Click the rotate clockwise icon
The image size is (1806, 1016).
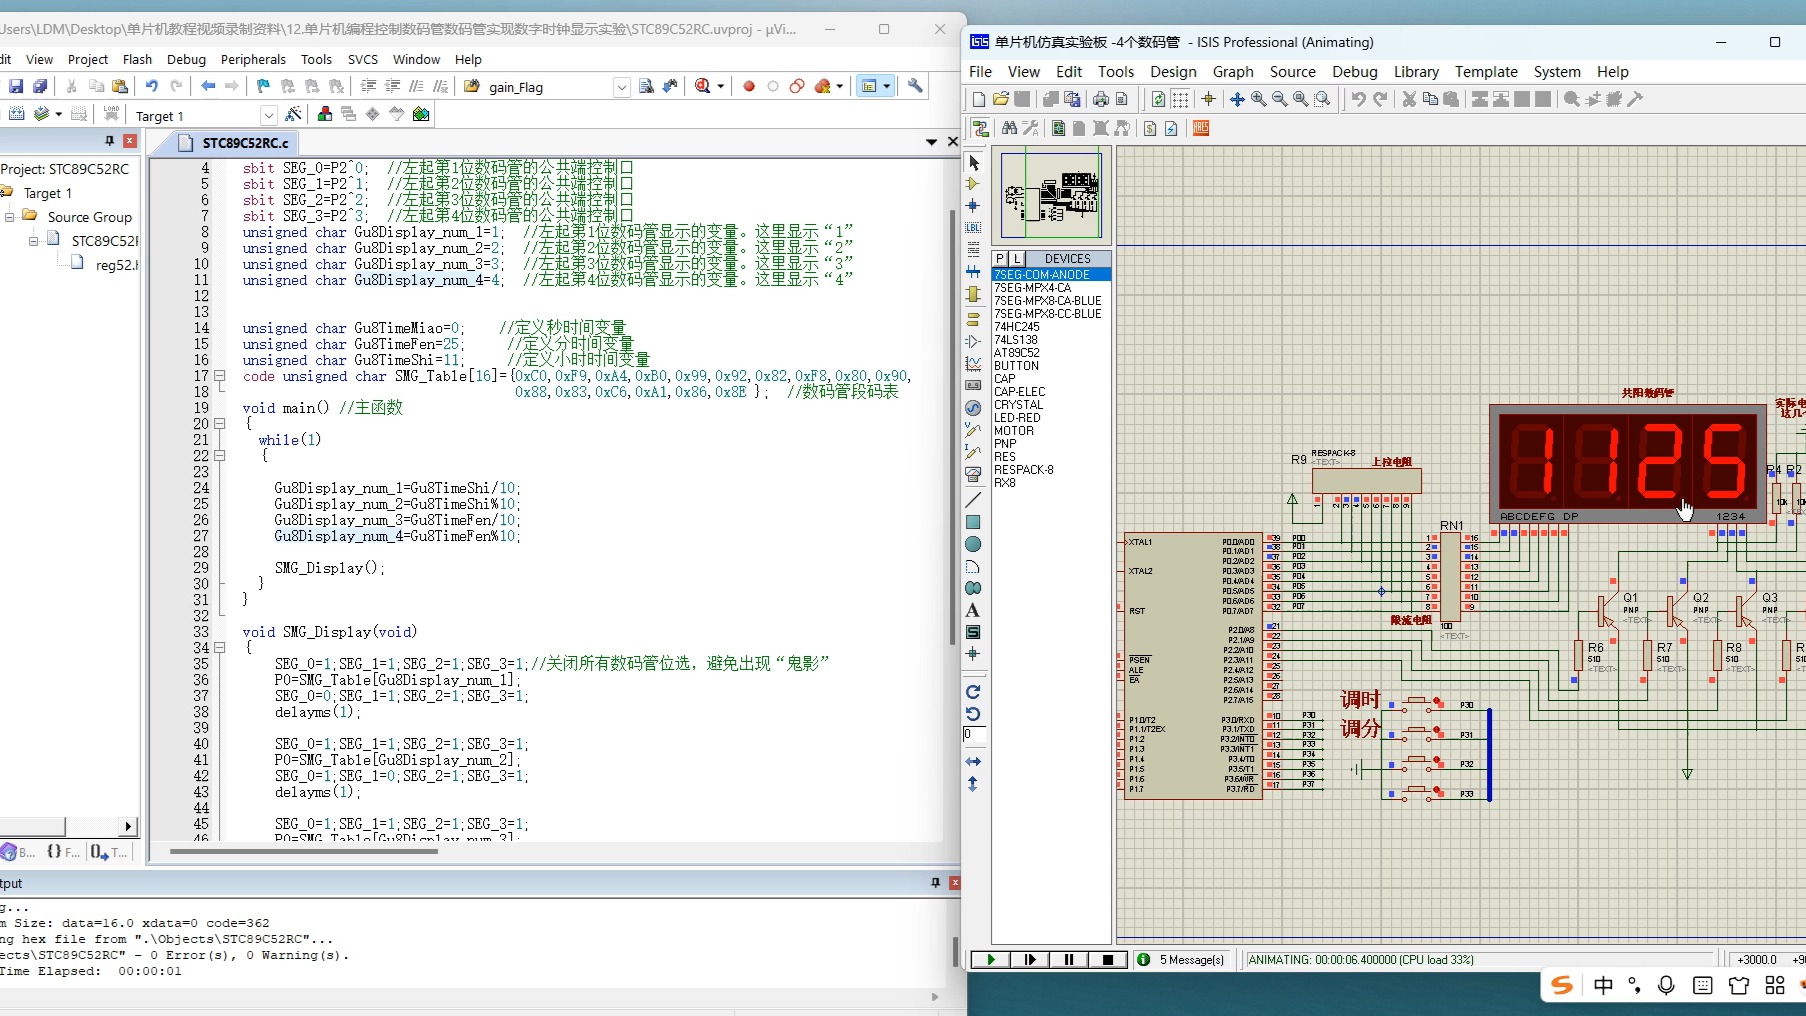(973, 692)
